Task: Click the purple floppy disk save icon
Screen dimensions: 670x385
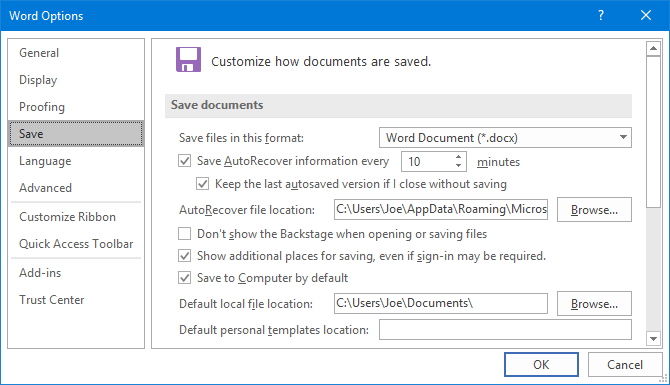Action: 188,60
